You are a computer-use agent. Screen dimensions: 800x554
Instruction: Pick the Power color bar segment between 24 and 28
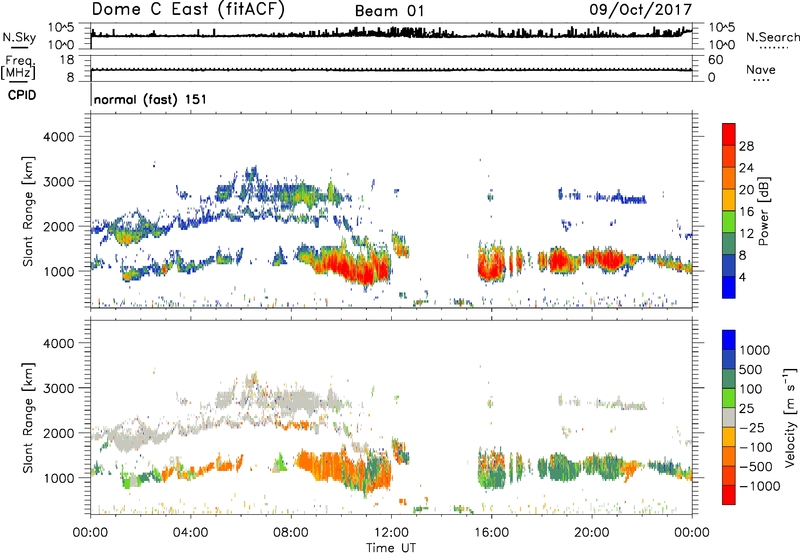(729, 156)
